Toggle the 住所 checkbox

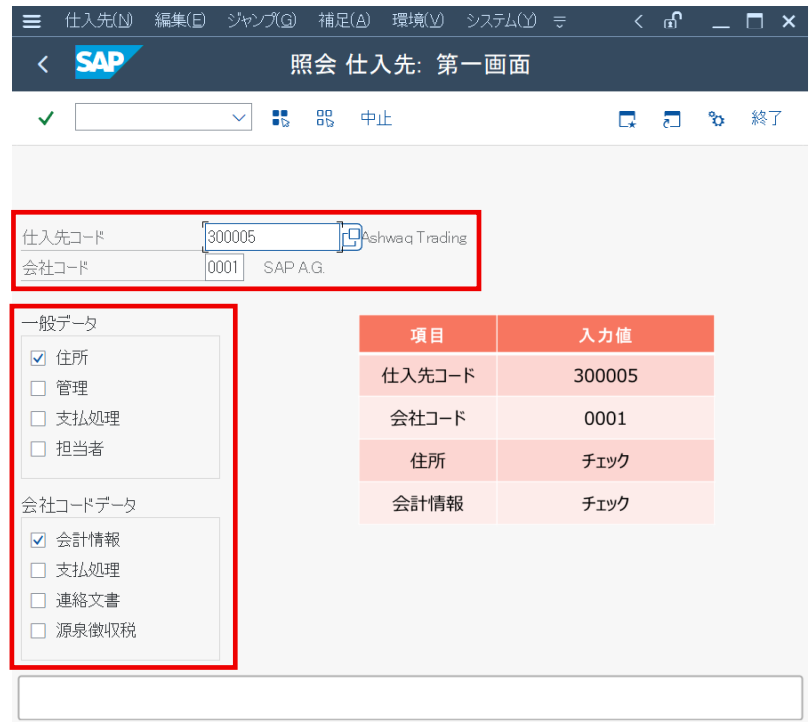point(38,358)
